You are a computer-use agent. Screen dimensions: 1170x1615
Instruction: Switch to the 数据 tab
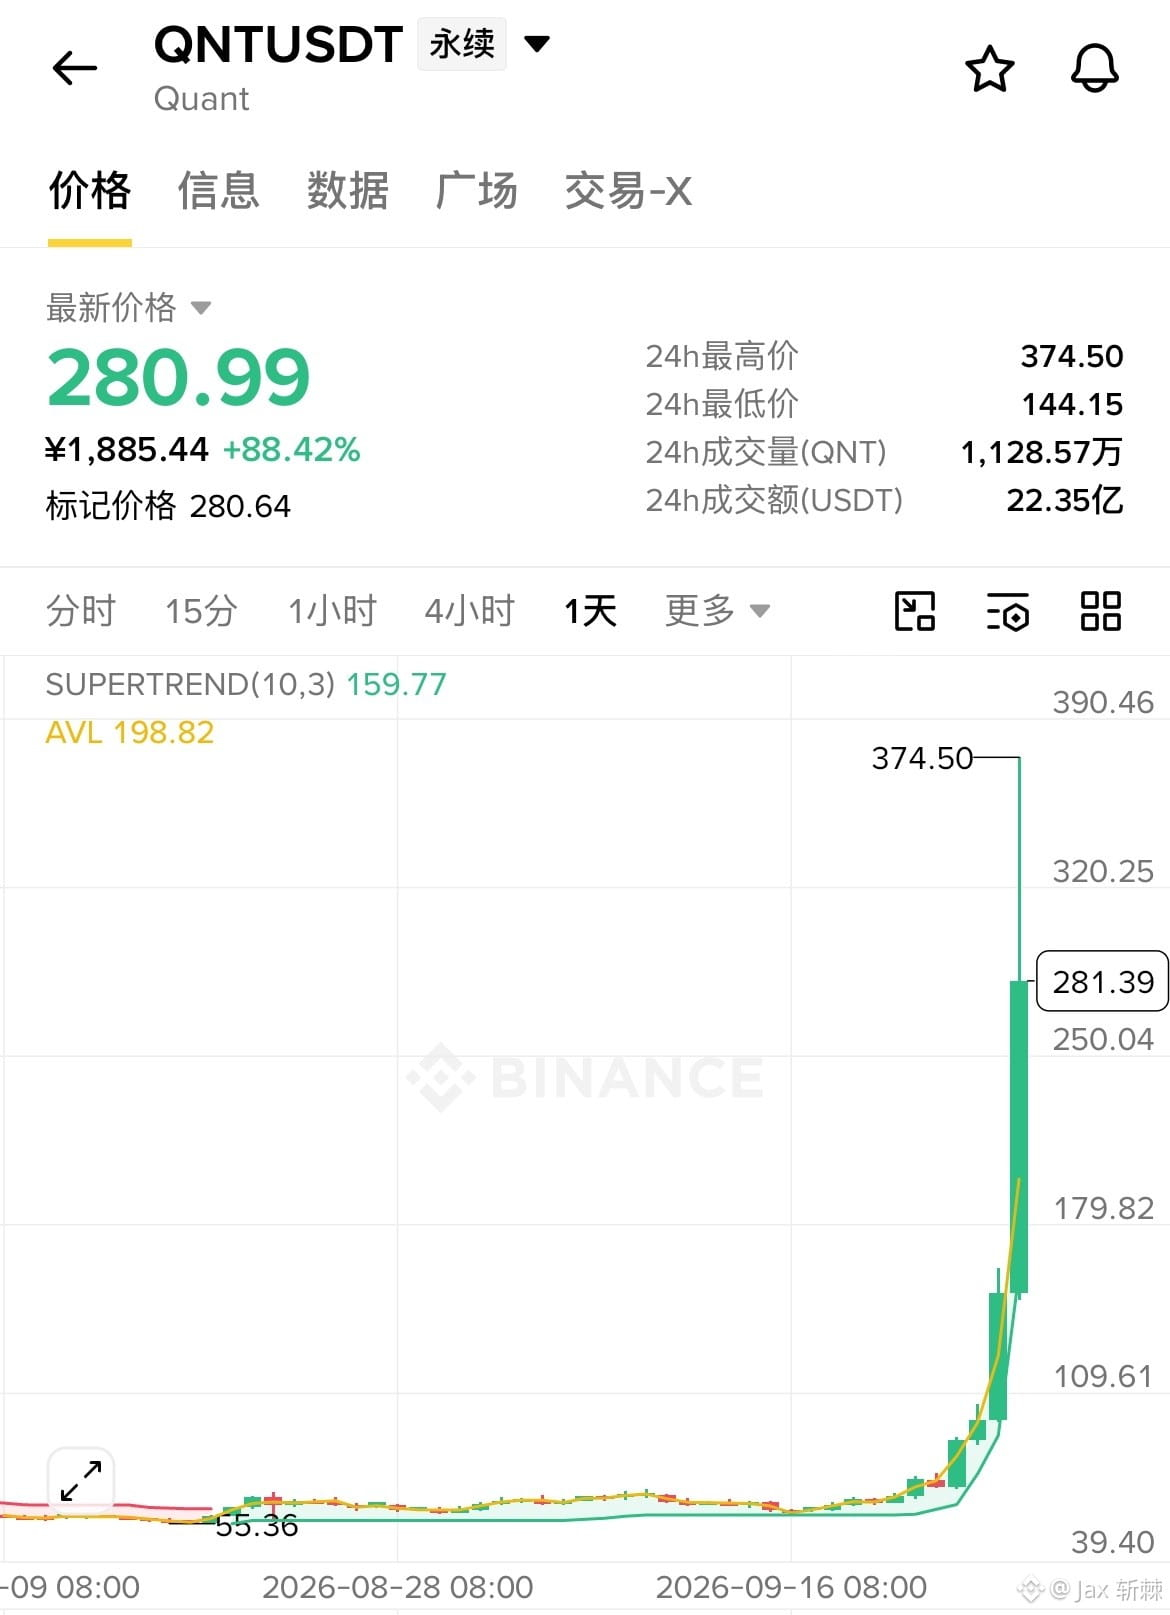(347, 190)
